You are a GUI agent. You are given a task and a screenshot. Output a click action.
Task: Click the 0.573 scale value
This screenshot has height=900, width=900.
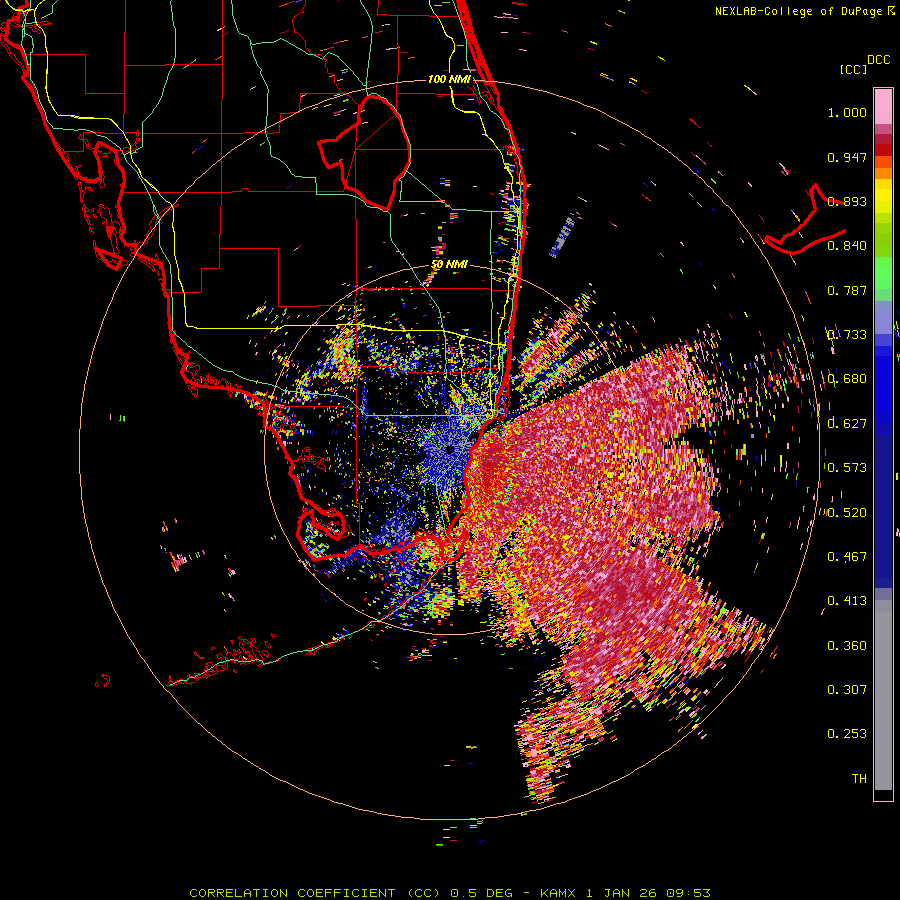click(x=847, y=468)
